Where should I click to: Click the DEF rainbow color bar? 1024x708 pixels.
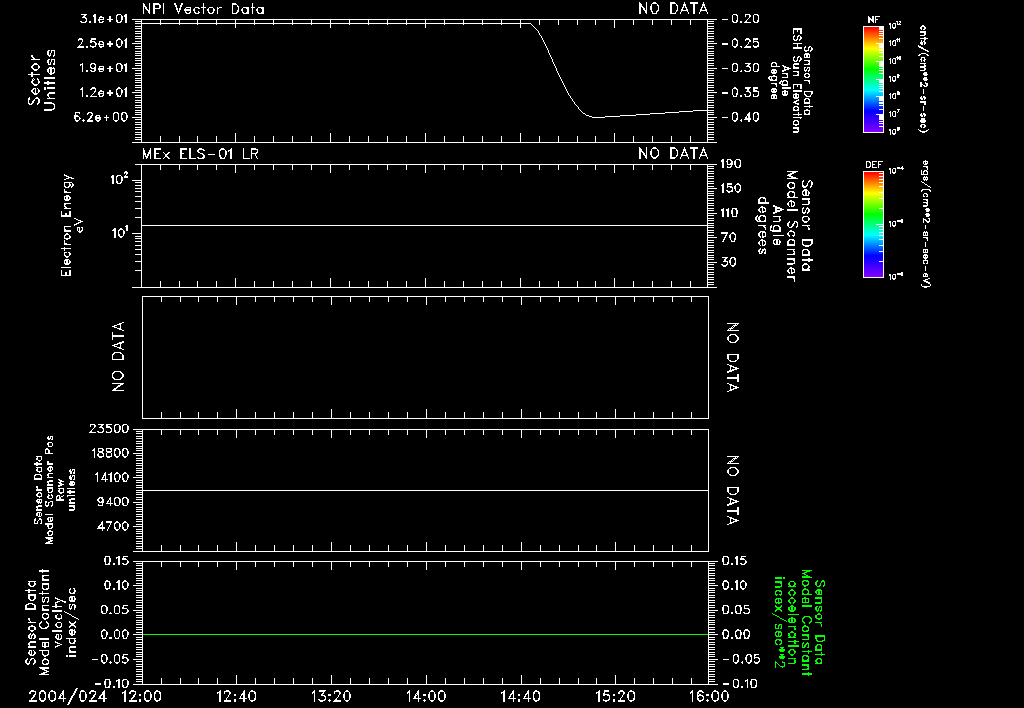(x=873, y=224)
